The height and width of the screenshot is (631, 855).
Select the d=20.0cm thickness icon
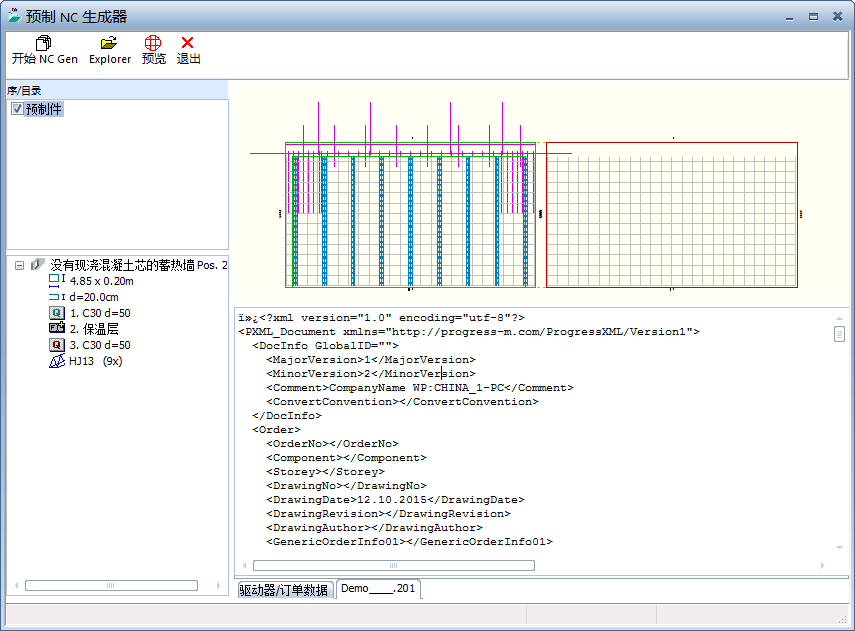click(x=57, y=297)
